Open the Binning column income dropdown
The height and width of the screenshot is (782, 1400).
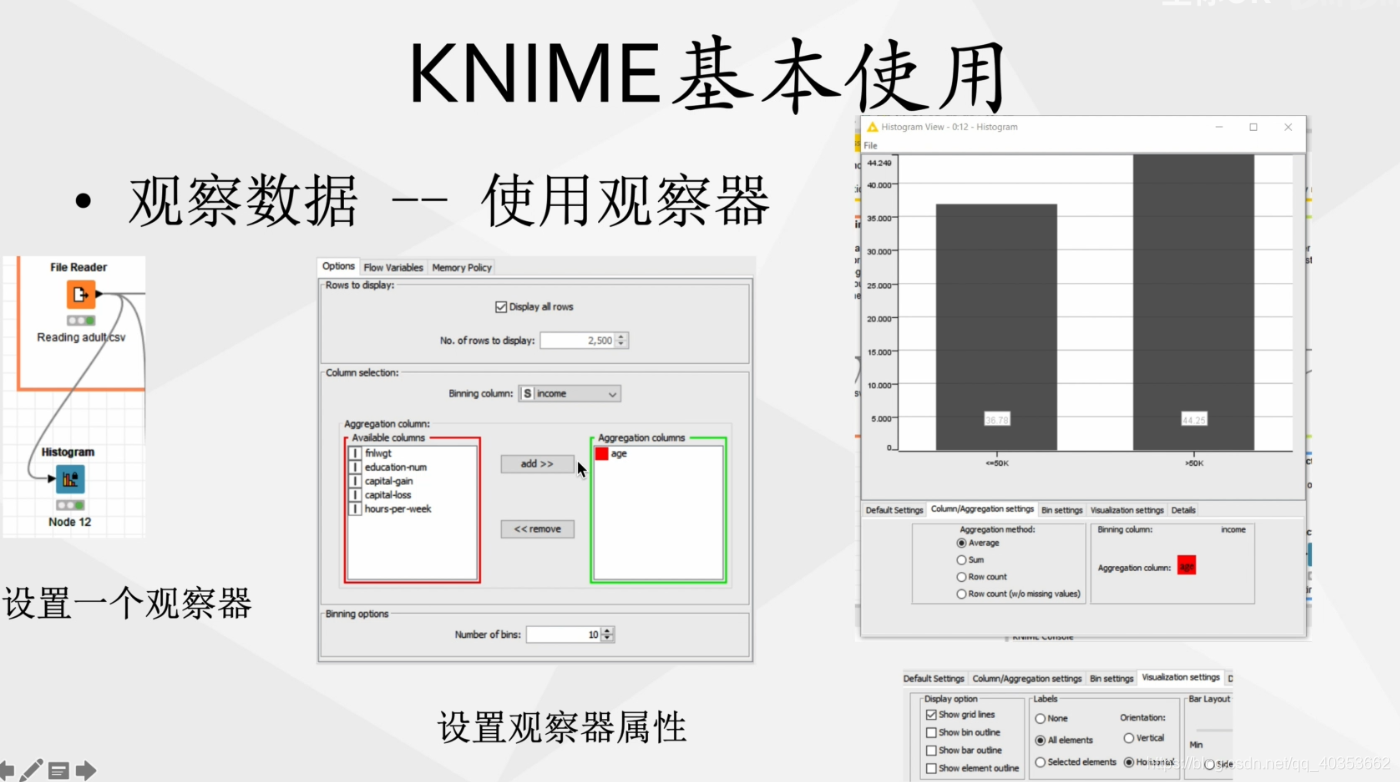pos(570,394)
